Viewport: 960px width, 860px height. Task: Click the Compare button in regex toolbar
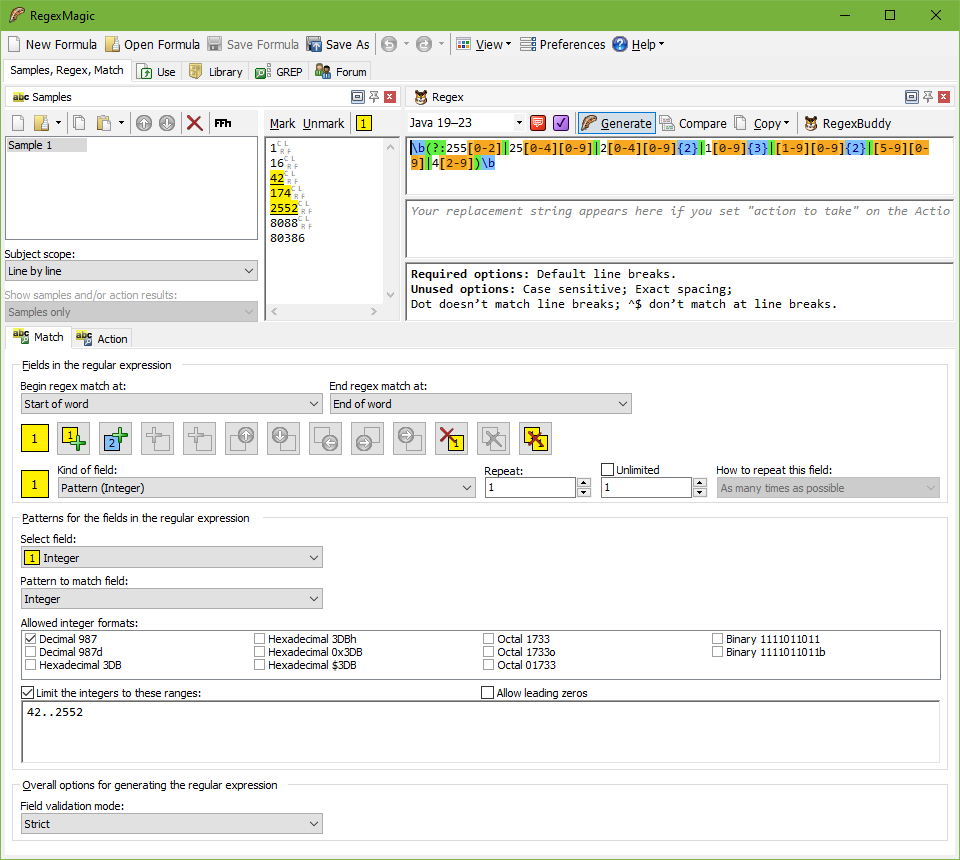pyautogui.click(x=692, y=123)
